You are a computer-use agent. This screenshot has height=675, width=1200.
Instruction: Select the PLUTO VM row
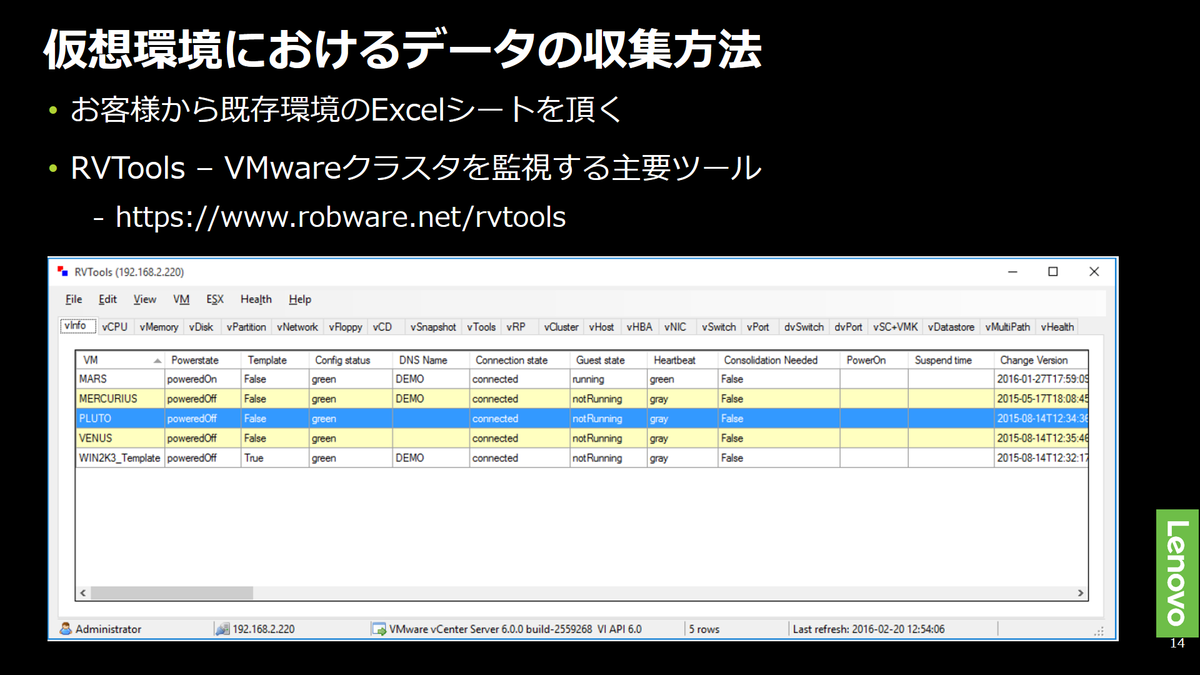point(582,418)
